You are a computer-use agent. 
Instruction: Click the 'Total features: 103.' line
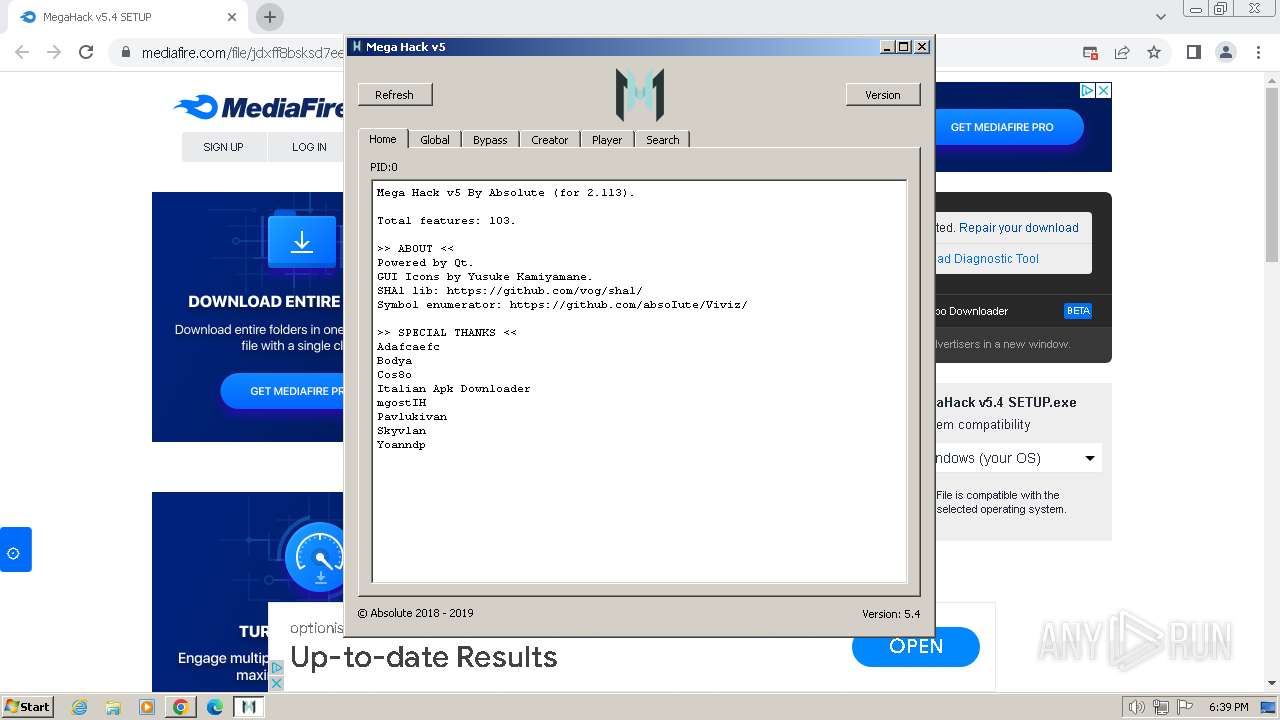(x=446, y=221)
